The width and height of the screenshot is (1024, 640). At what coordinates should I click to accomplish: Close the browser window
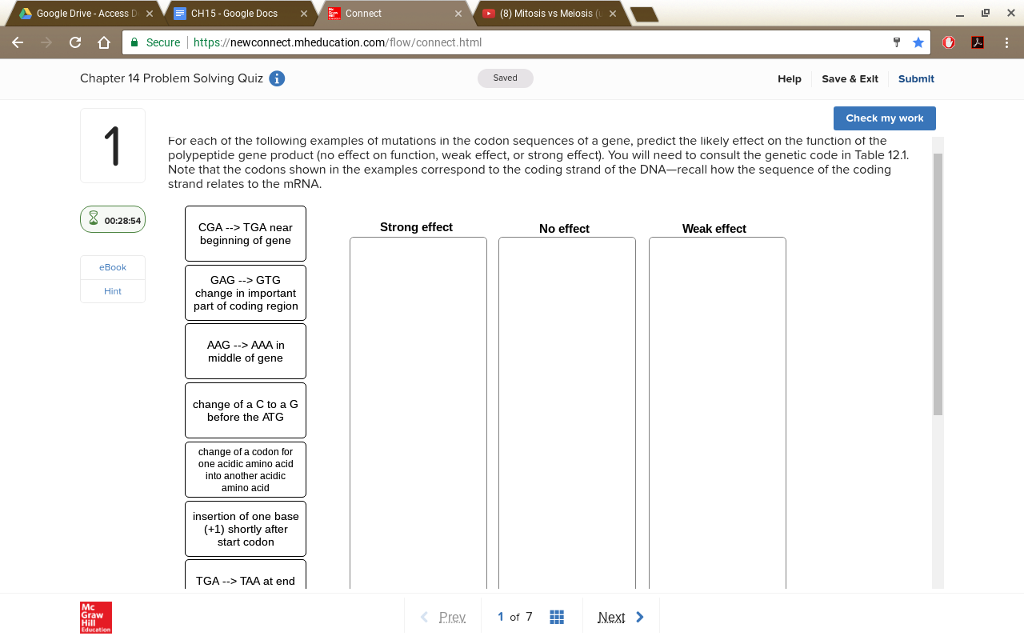(x=1011, y=13)
